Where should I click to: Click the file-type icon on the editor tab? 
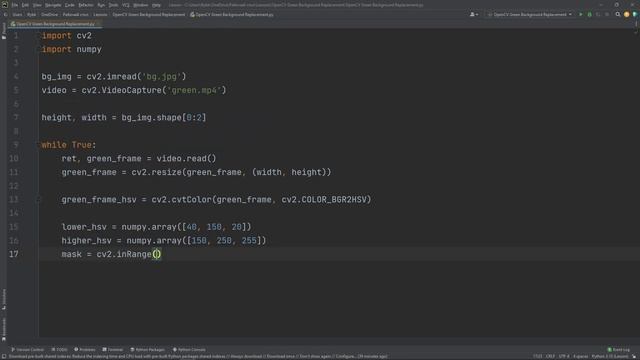click(13, 24)
